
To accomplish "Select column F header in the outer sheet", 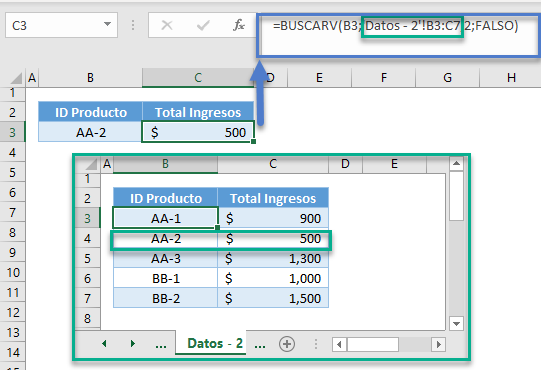I will tap(383, 78).
